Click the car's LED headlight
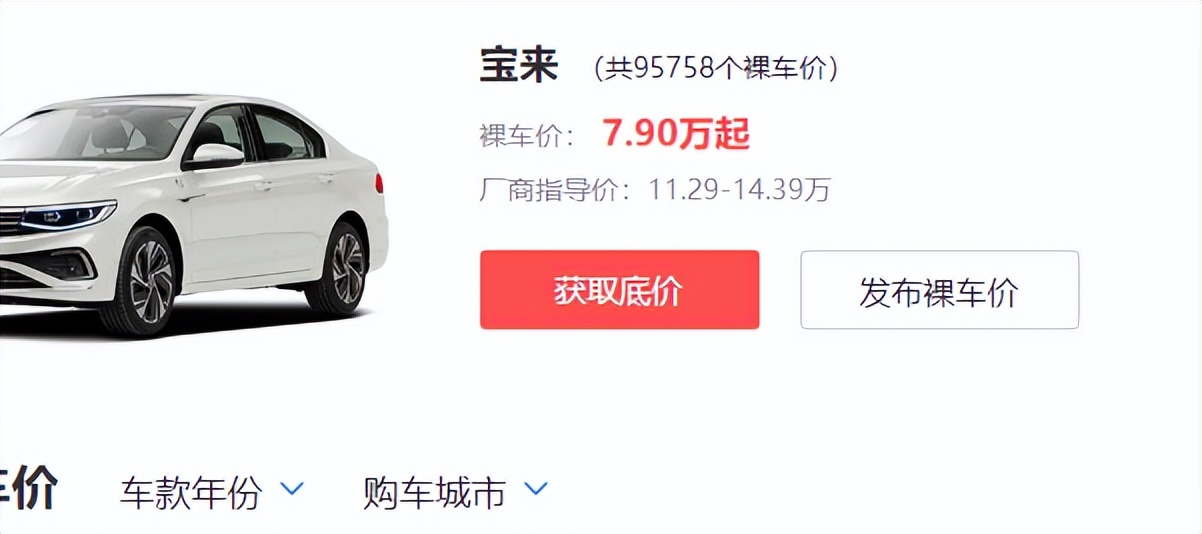The image size is (1202, 534). coord(68,214)
